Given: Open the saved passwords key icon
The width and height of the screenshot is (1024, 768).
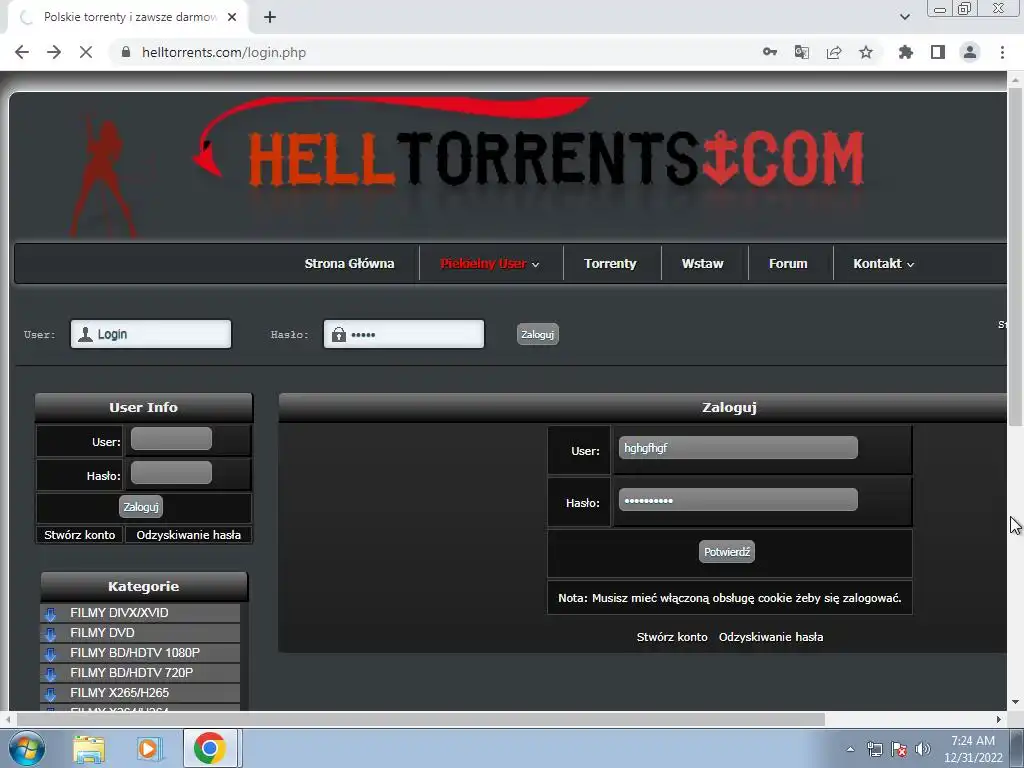Looking at the screenshot, I should (770, 52).
